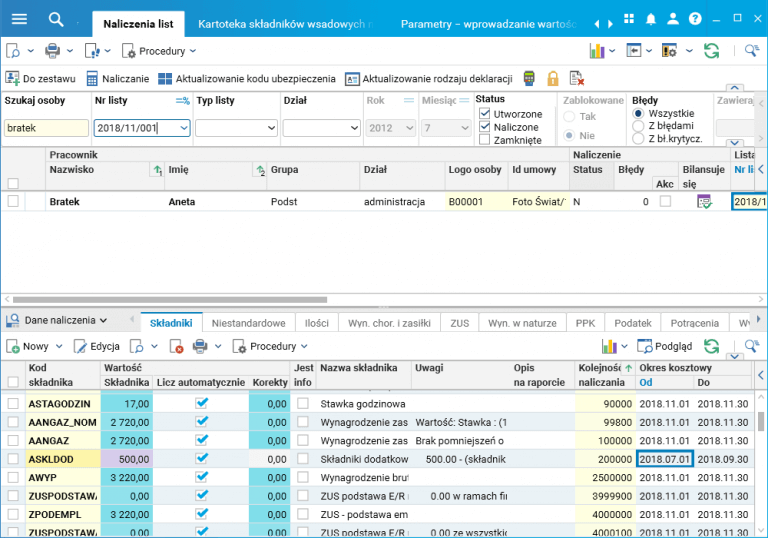Click the Do zestawu button
The width and height of the screenshot is (768, 538).
click(40, 78)
